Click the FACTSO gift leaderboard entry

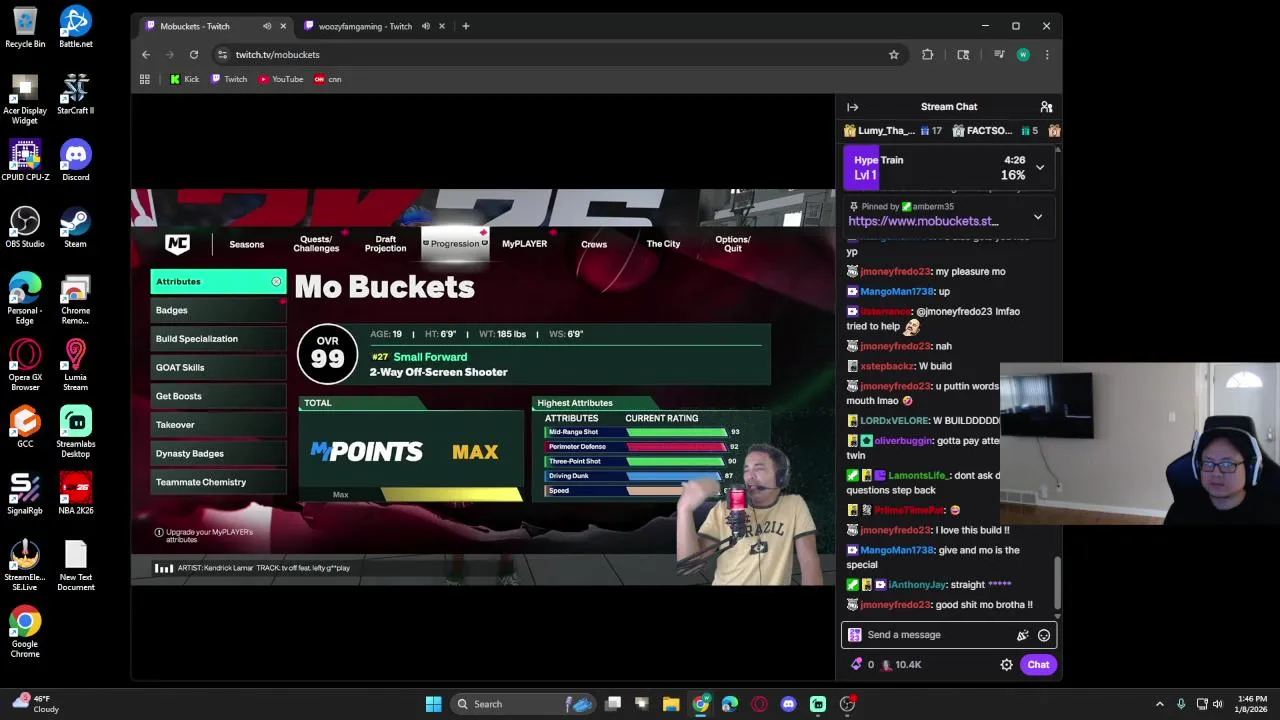(996, 131)
